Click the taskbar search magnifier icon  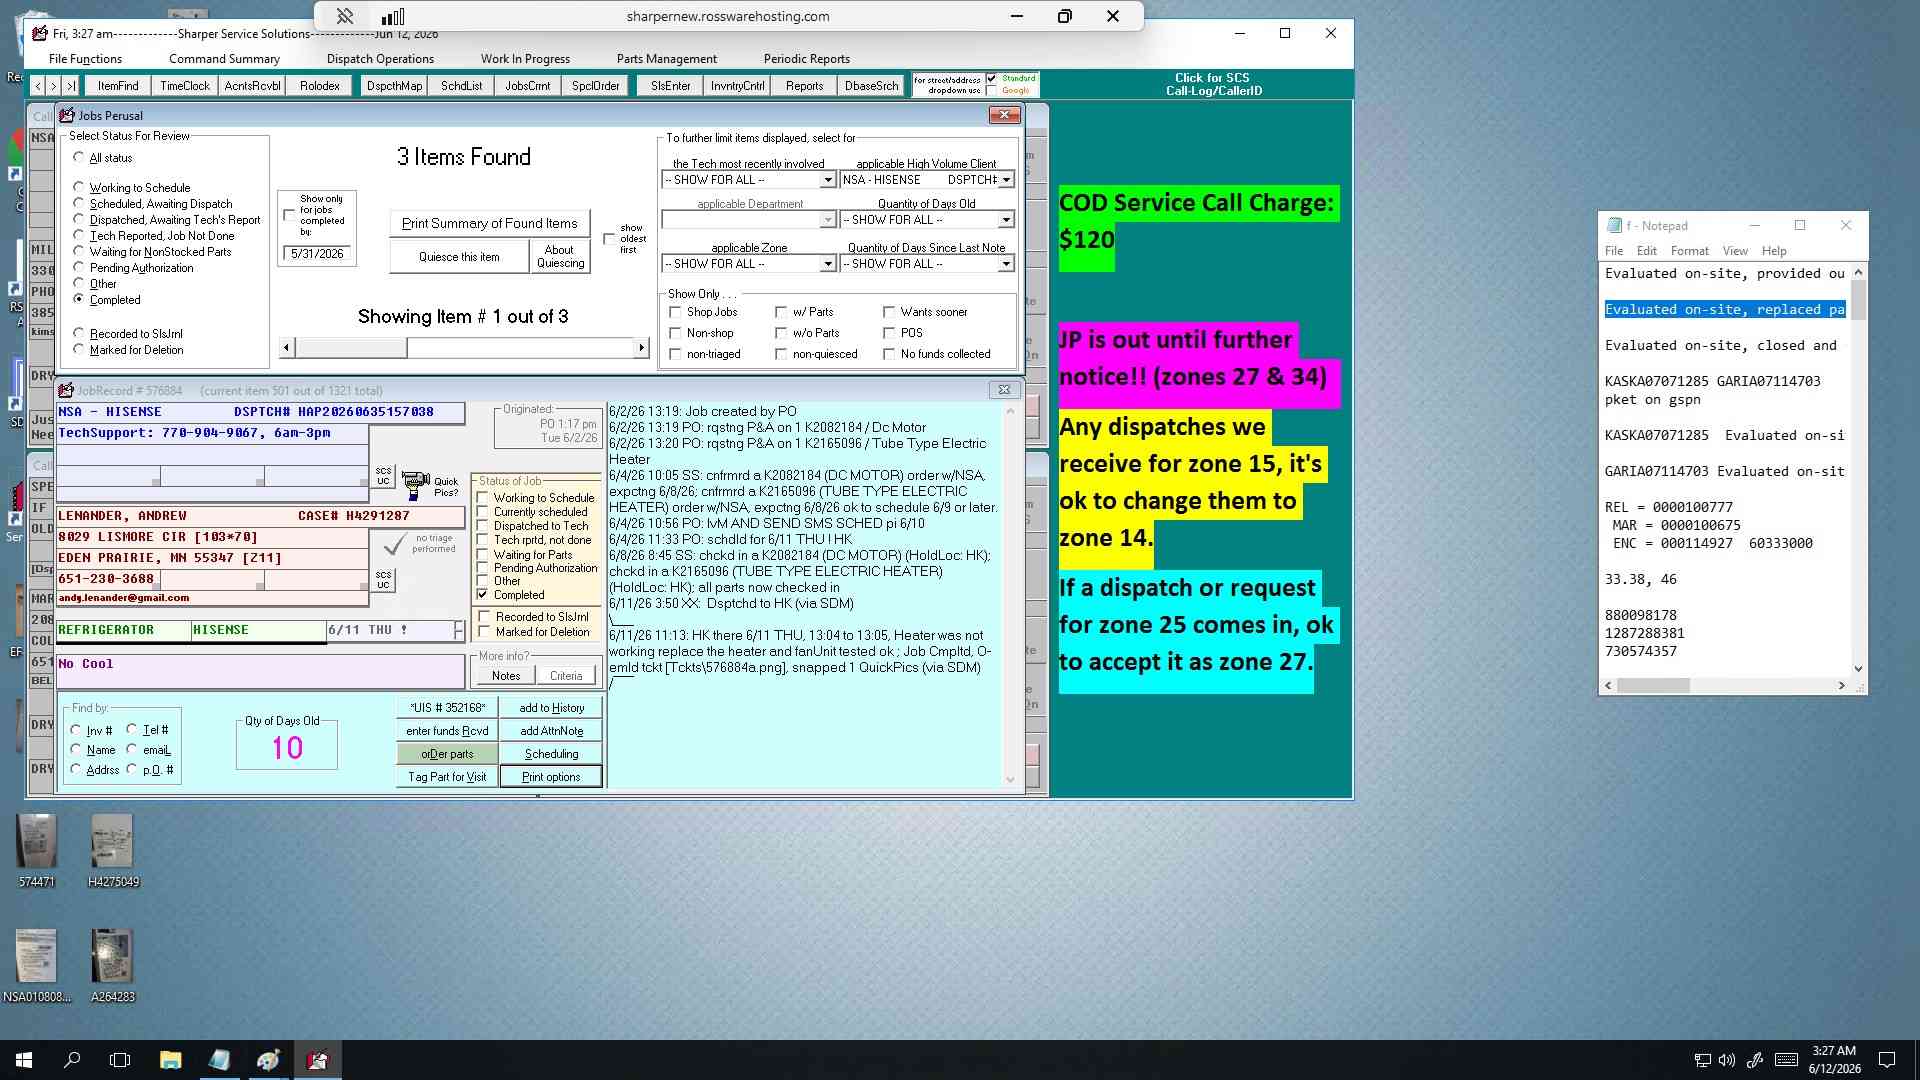pyautogui.click(x=72, y=1060)
